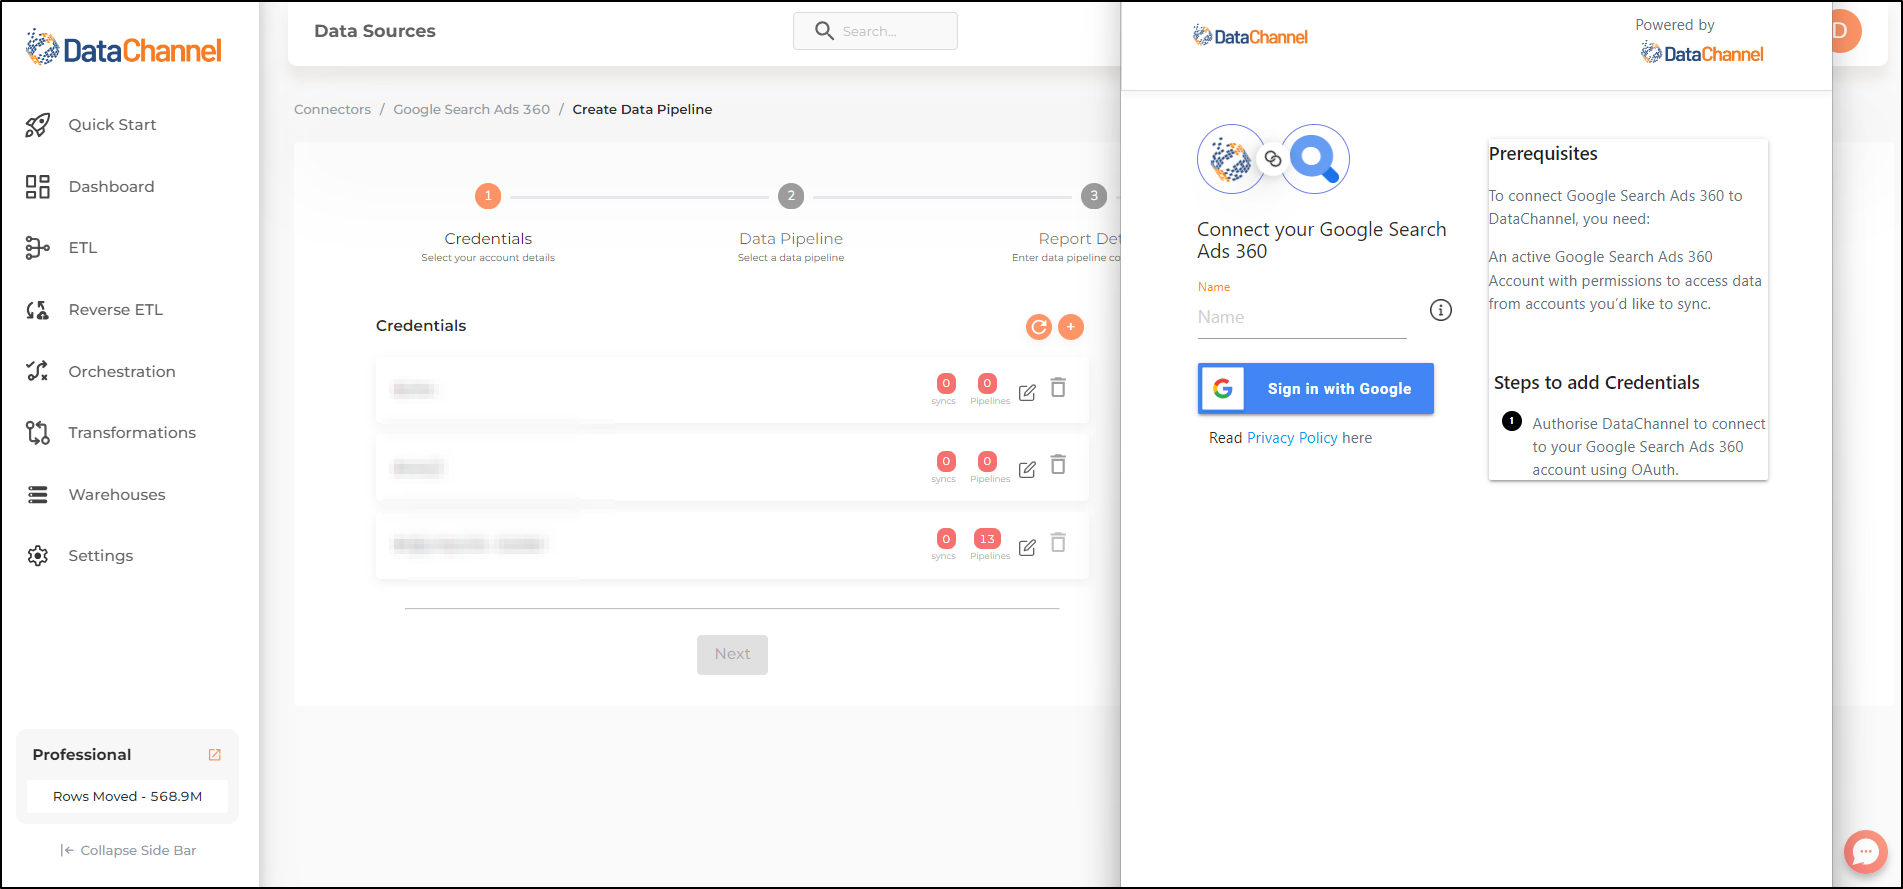Click the info icon beside Name field

point(1441,310)
